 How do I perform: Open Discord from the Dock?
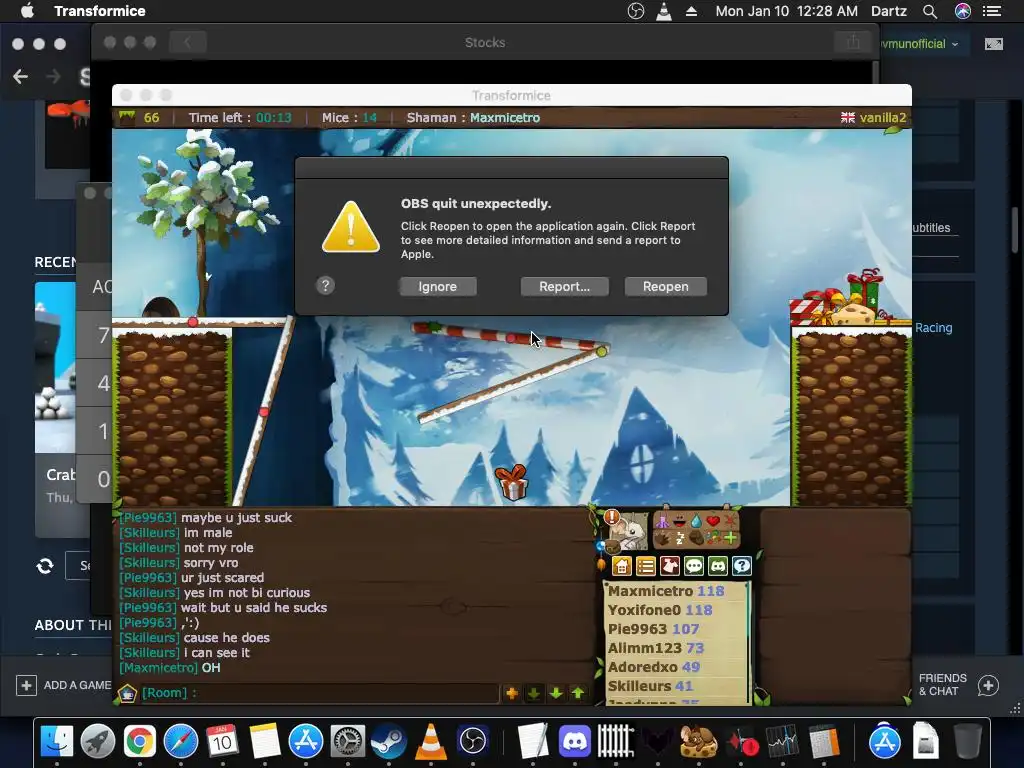[x=575, y=741]
